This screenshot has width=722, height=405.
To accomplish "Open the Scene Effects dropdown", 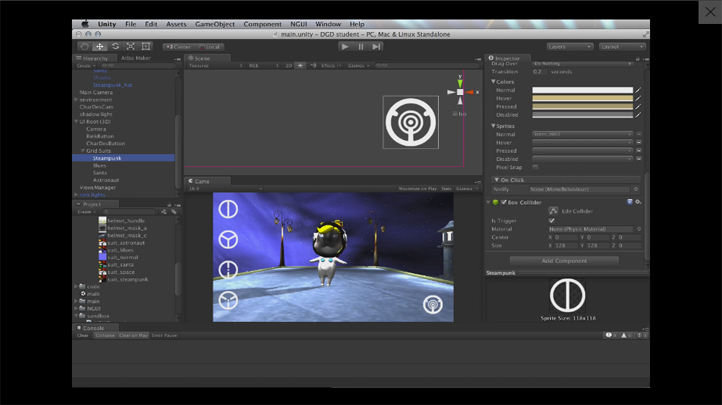I will (x=331, y=66).
